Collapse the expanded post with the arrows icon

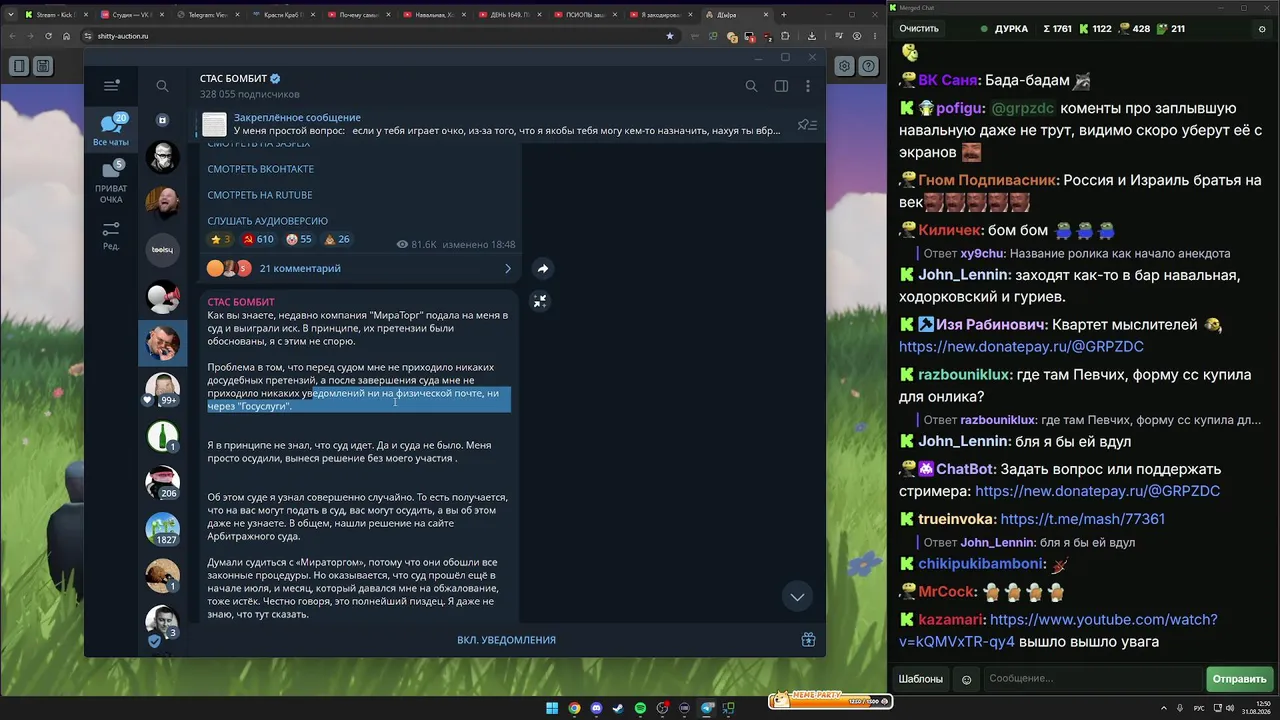[x=540, y=301]
